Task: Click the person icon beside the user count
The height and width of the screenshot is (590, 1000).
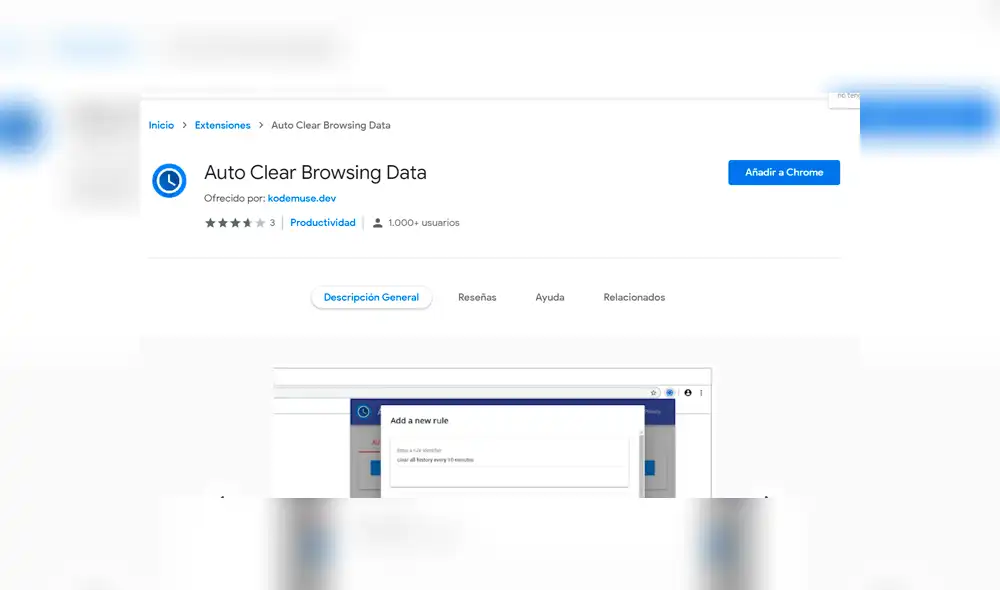Action: coord(378,223)
